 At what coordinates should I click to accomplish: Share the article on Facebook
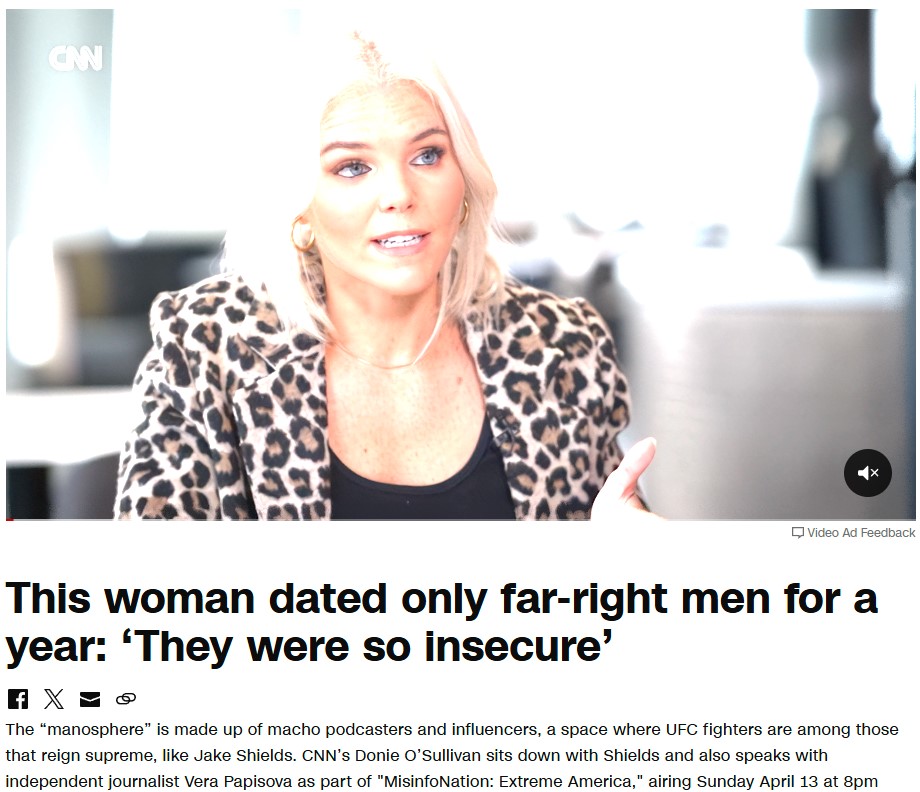(18, 699)
